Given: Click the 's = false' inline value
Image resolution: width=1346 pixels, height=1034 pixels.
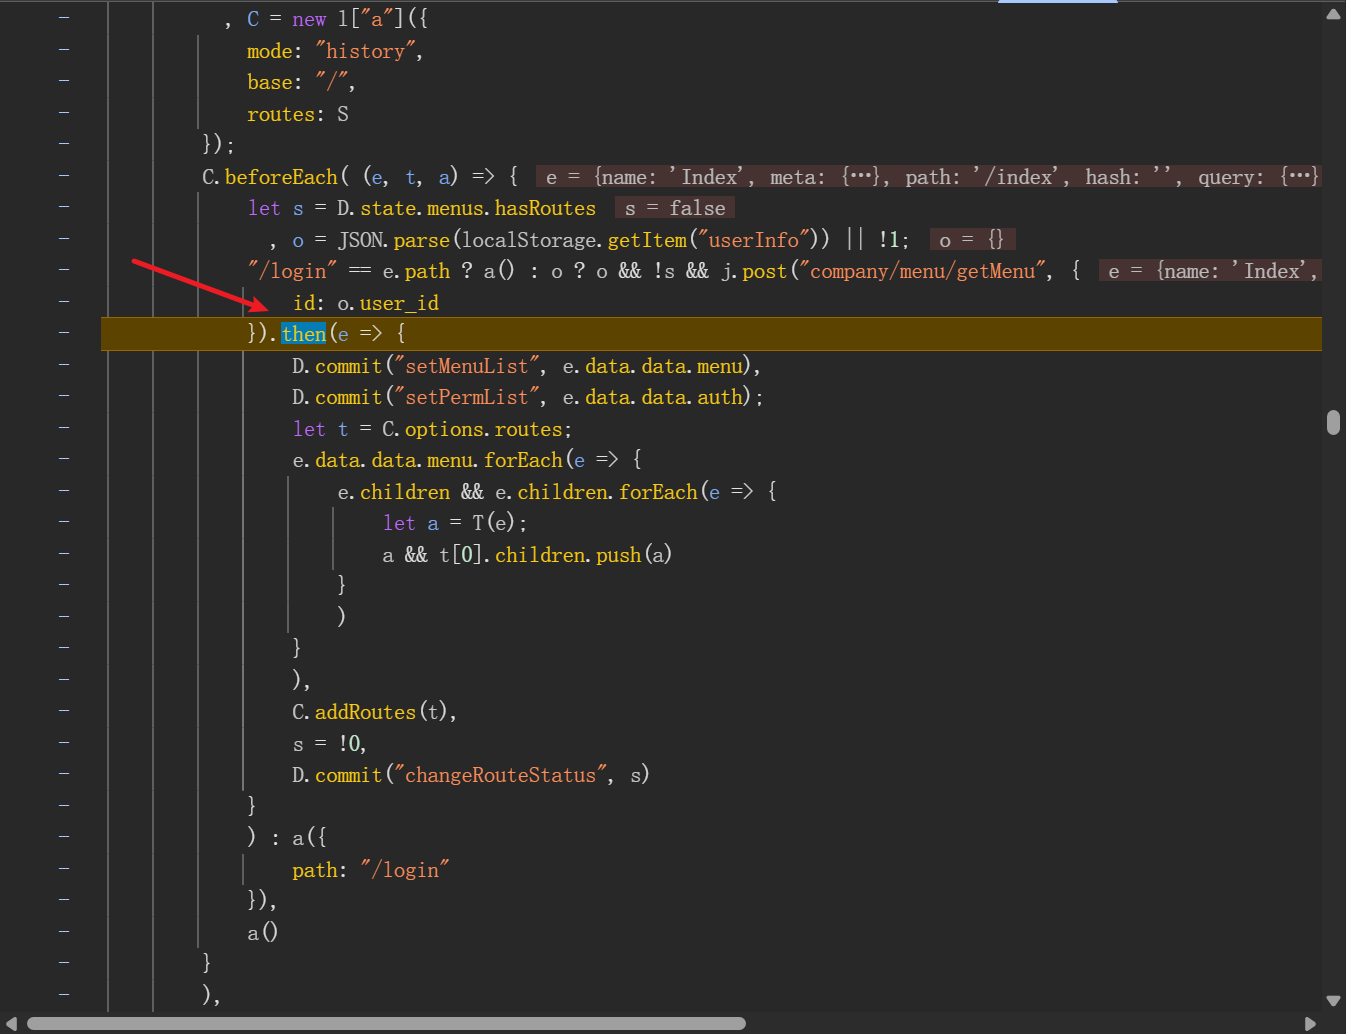Looking at the screenshot, I should click(675, 208).
